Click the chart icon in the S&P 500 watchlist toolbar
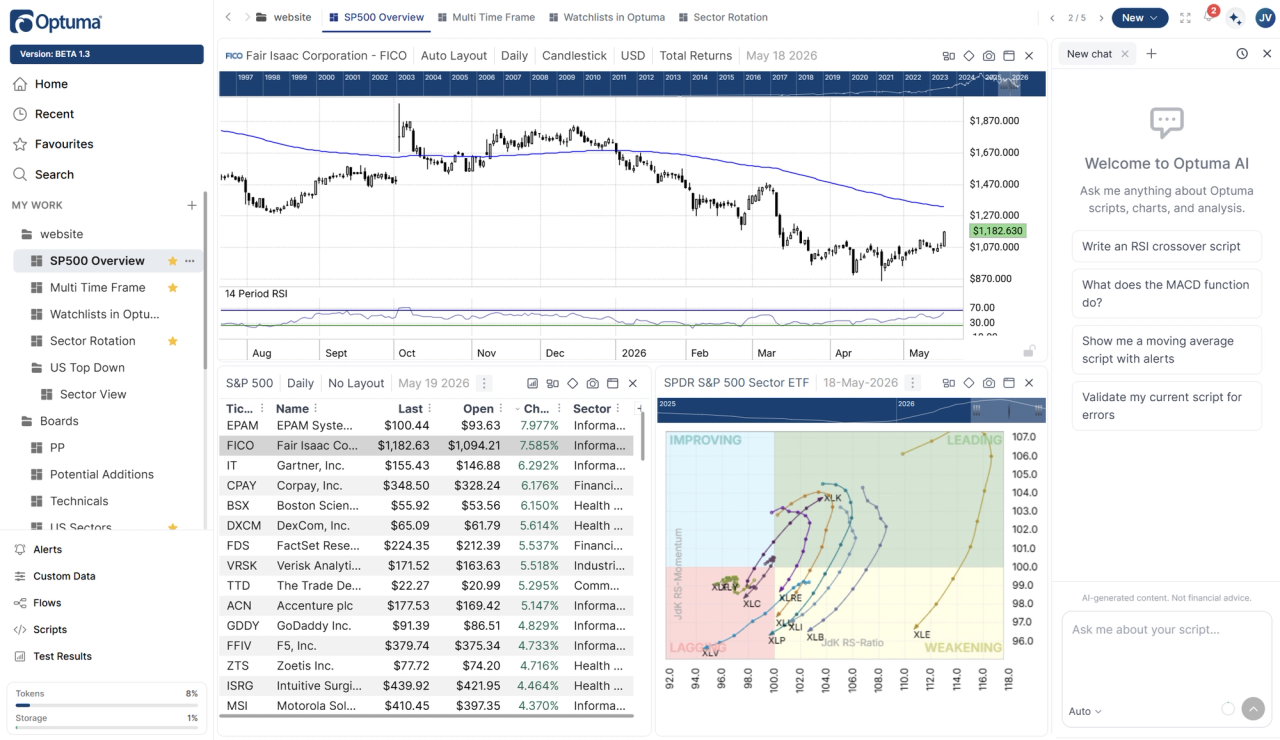Screen dimensions: 1280x740 [532, 383]
